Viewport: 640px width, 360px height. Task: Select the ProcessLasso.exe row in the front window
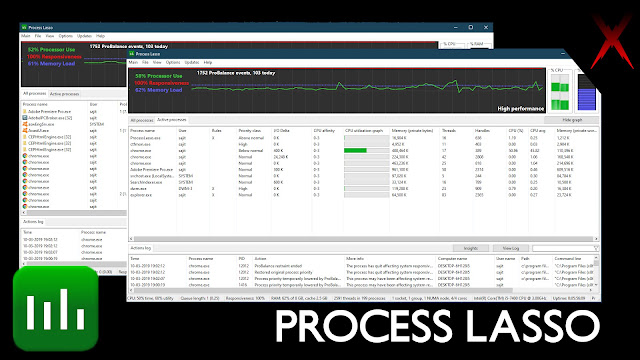pos(363,138)
